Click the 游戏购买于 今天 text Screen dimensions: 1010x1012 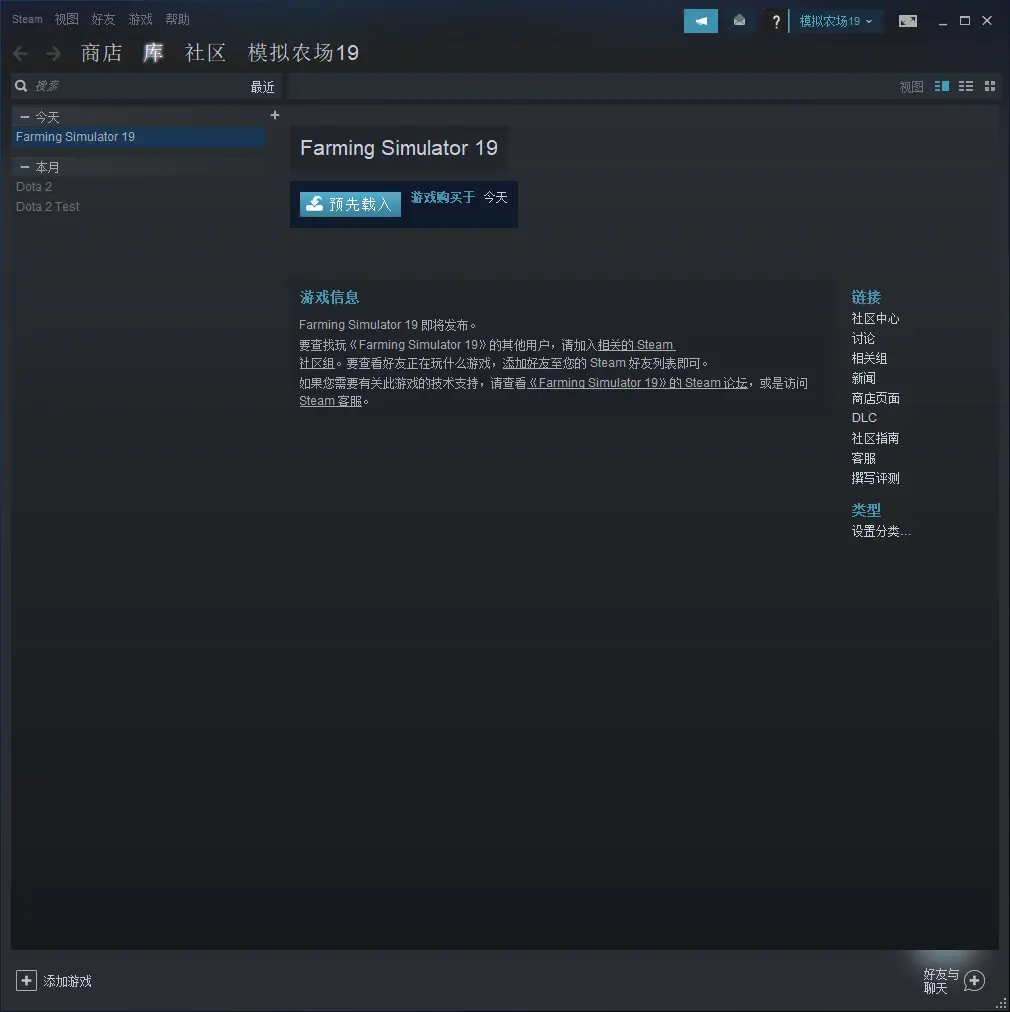pyautogui.click(x=459, y=197)
